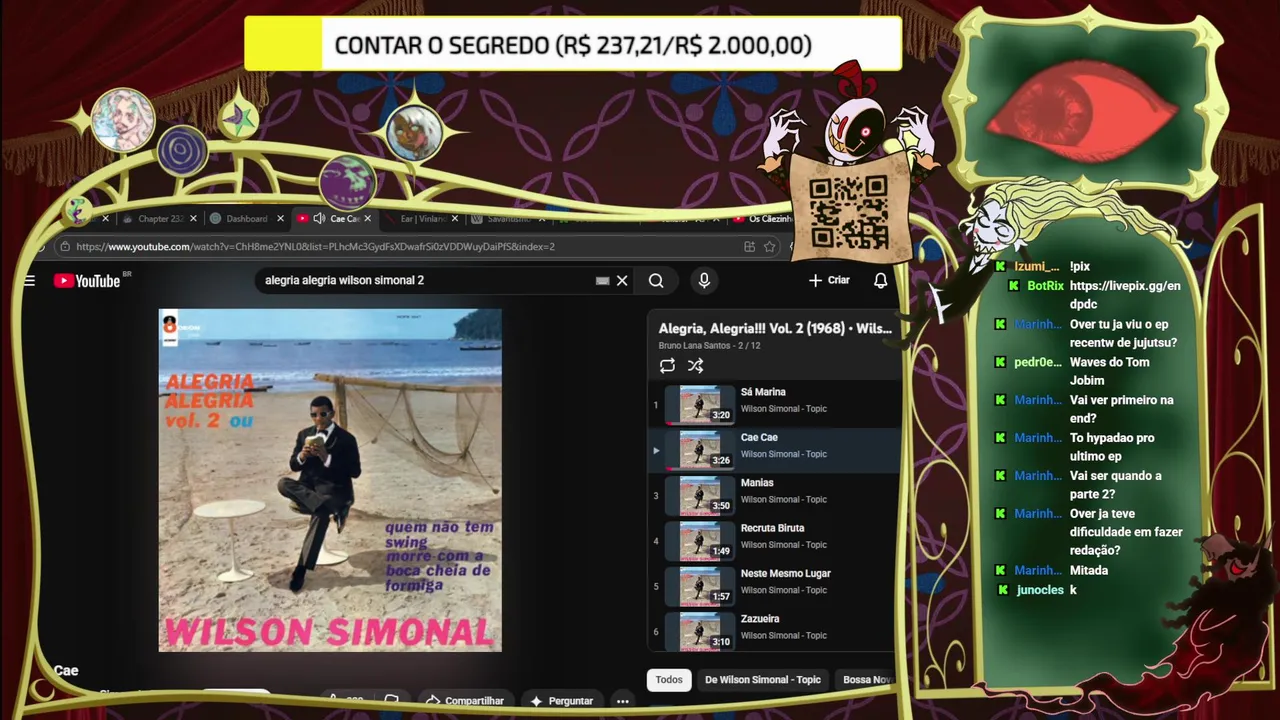This screenshot has height=720, width=1280.
Task: Click junocles username in chat
Action: tap(1040, 590)
